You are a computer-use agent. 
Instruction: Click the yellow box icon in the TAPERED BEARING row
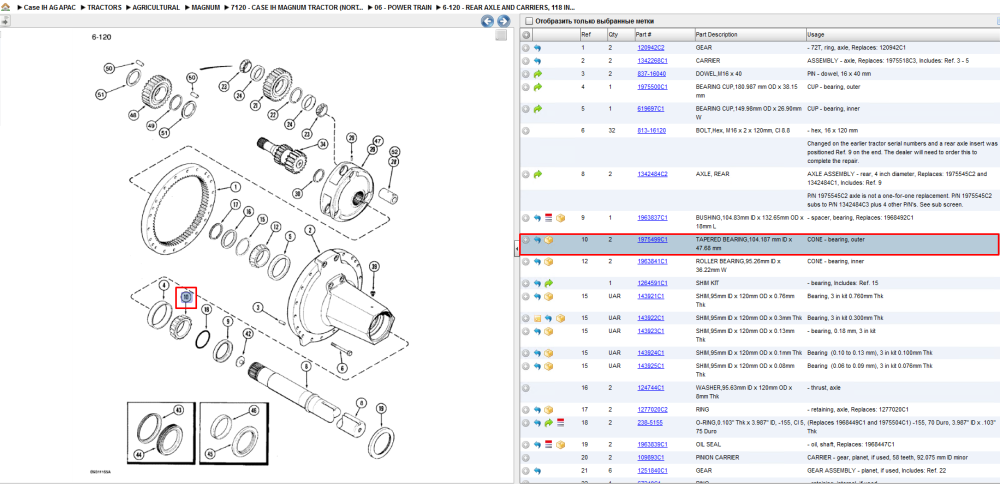tap(548, 240)
